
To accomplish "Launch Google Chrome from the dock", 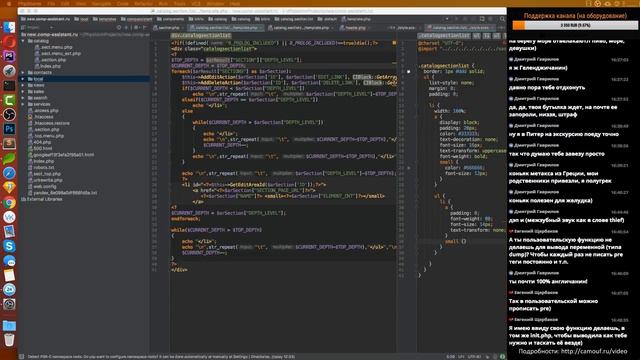I will click(9, 202).
